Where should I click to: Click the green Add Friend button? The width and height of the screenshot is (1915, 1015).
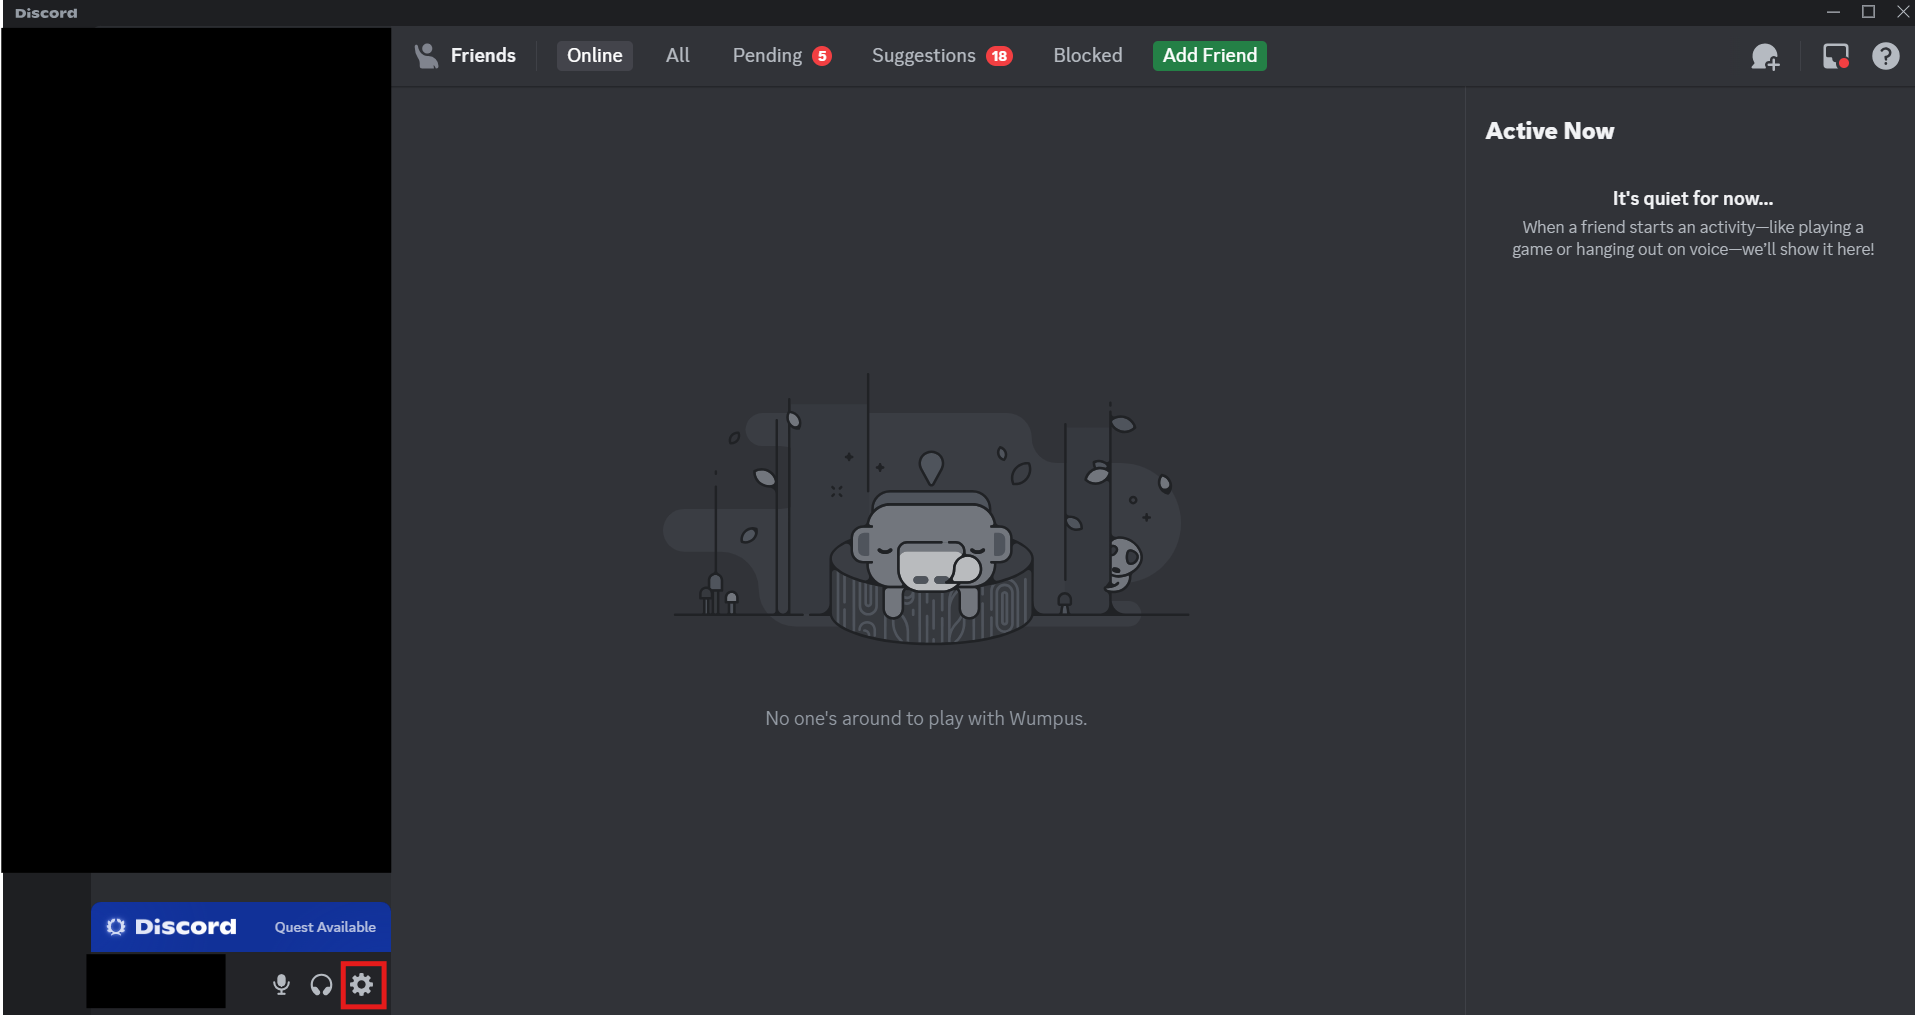click(x=1209, y=56)
